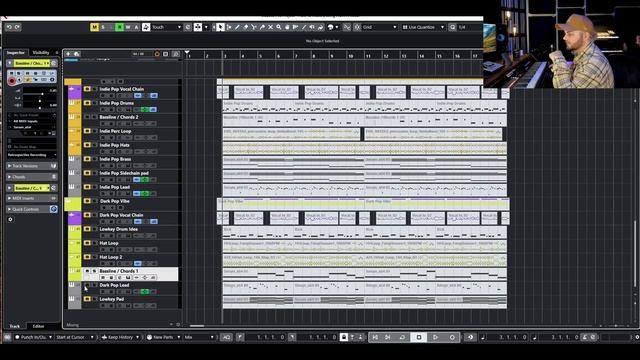Go to the previous marker transport button

(x=376, y=337)
